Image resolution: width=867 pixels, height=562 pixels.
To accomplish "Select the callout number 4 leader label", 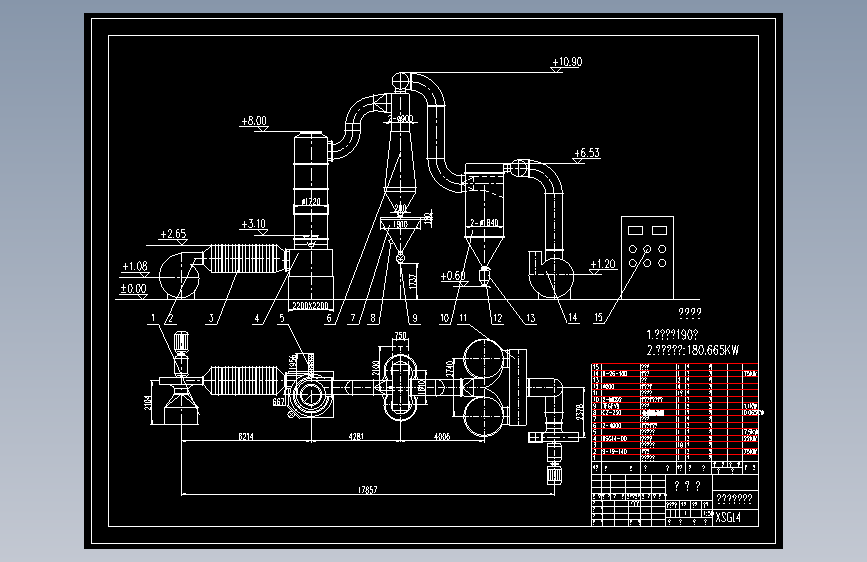I will pos(257,318).
